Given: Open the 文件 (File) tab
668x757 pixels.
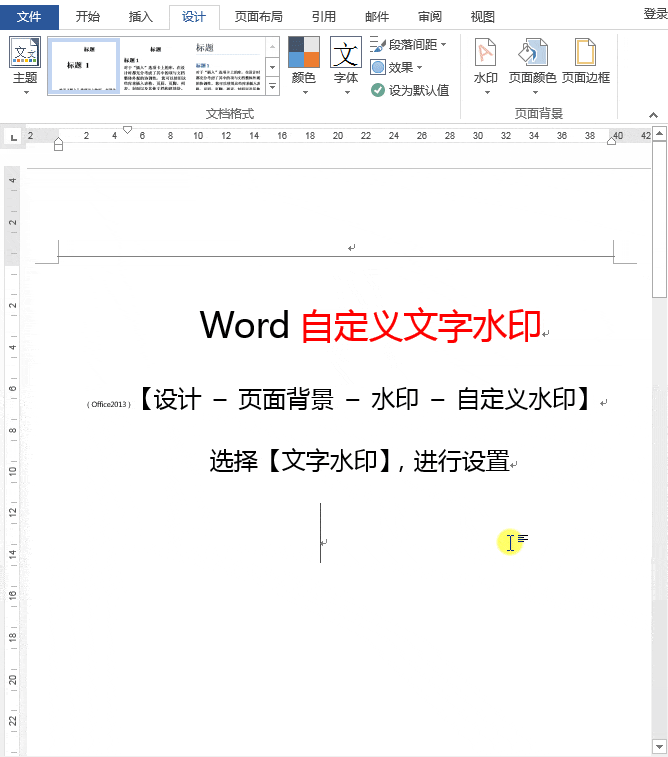Looking at the screenshot, I should pyautogui.click(x=29, y=17).
